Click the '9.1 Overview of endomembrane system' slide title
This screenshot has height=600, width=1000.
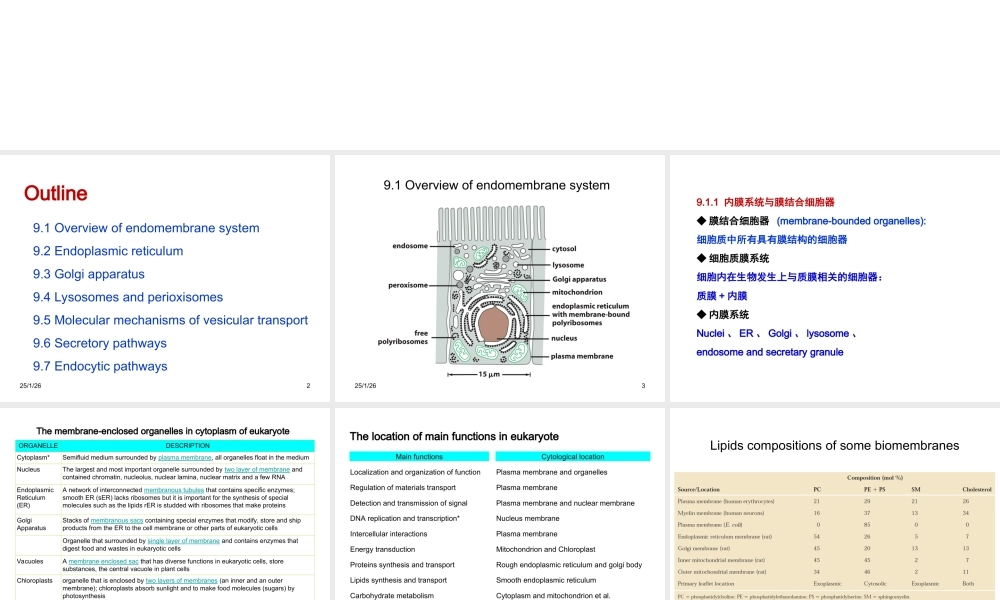tap(496, 185)
